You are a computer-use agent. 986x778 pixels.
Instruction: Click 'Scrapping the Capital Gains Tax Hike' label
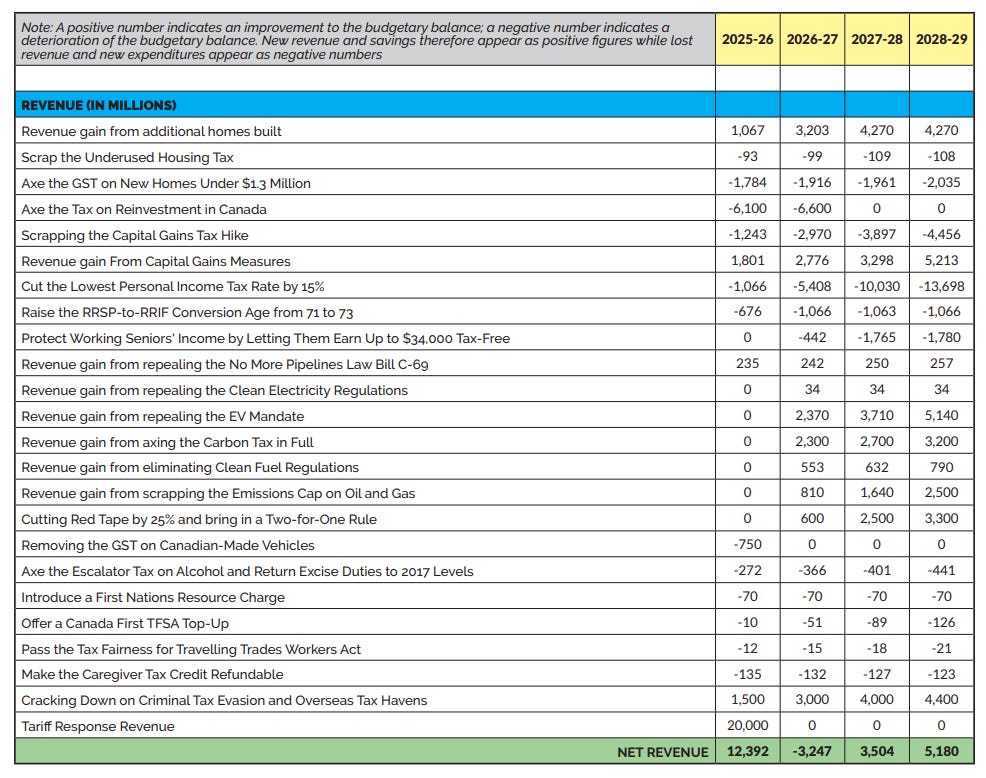(135, 235)
